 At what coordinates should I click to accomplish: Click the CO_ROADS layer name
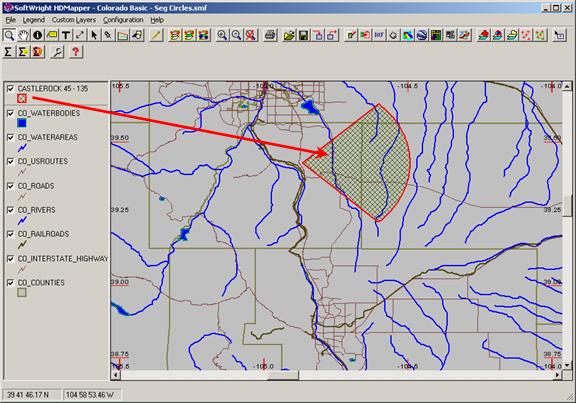(x=36, y=186)
